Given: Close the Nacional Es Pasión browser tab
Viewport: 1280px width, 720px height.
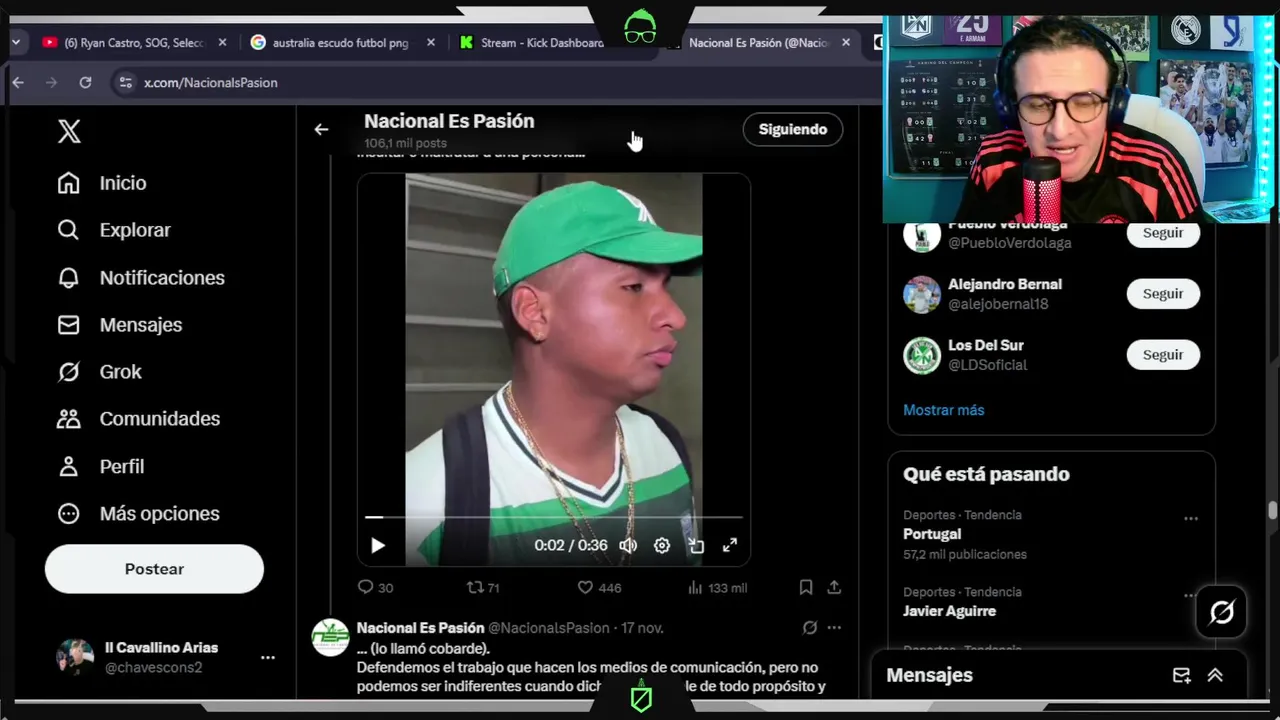Looking at the screenshot, I should point(846,43).
